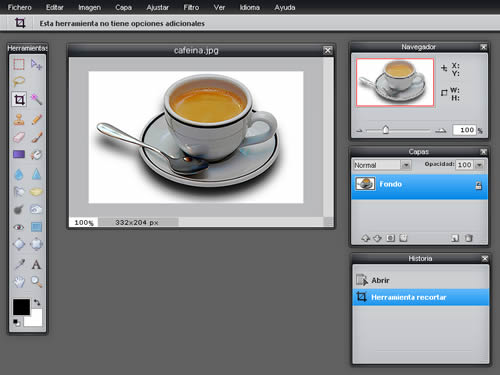The height and width of the screenshot is (375, 500).
Task: Select the Brush tool
Action: coord(36,137)
